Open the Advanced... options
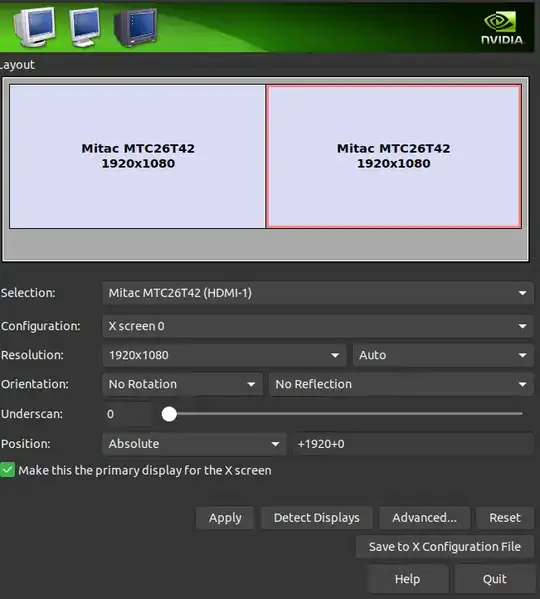The width and height of the screenshot is (540, 599). [x=424, y=518]
